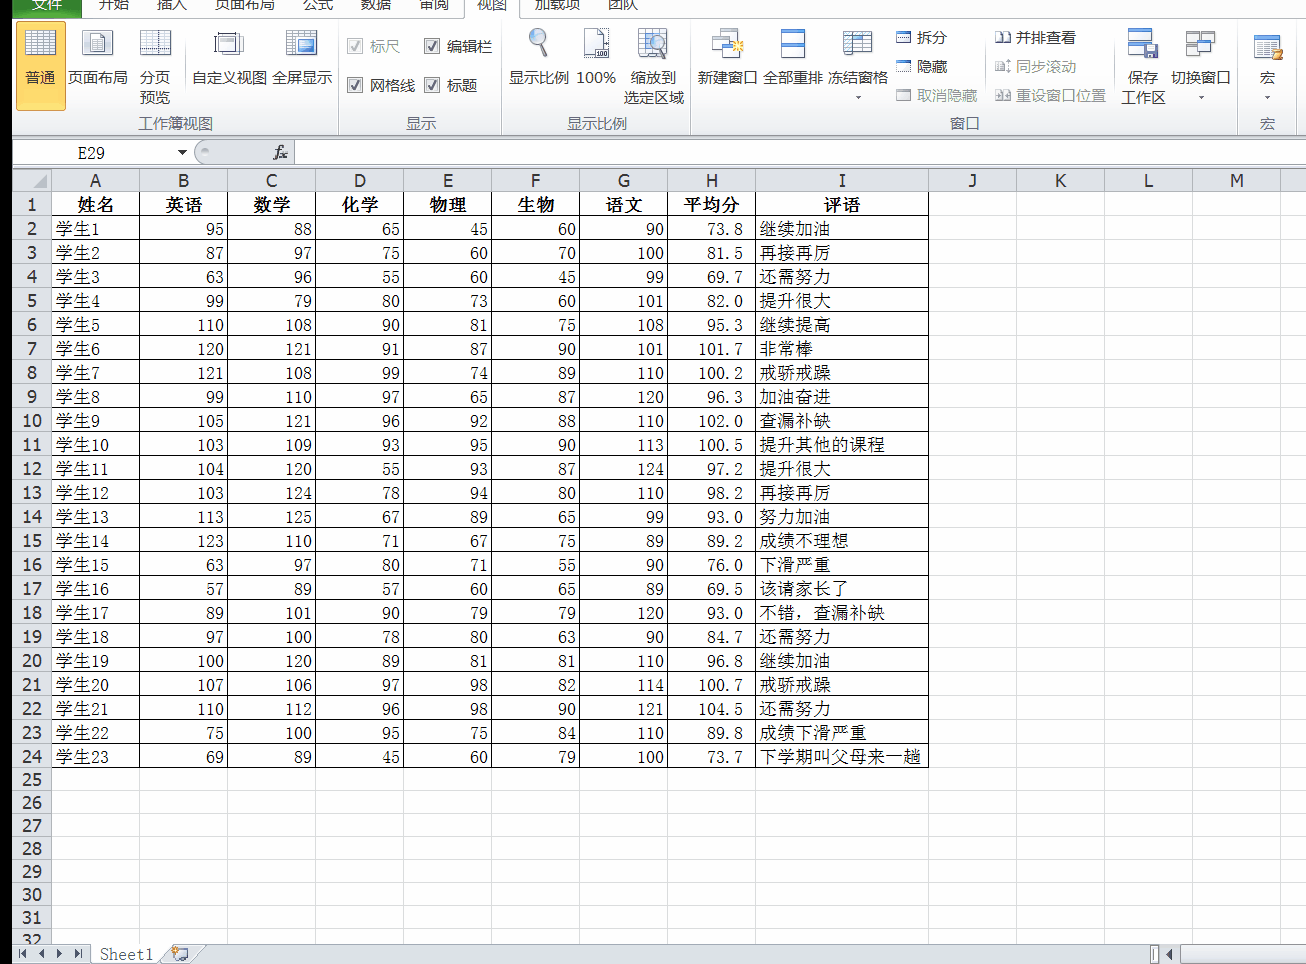Select the Sheet1 worksheet tab
This screenshot has width=1306, height=964.
(126, 954)
